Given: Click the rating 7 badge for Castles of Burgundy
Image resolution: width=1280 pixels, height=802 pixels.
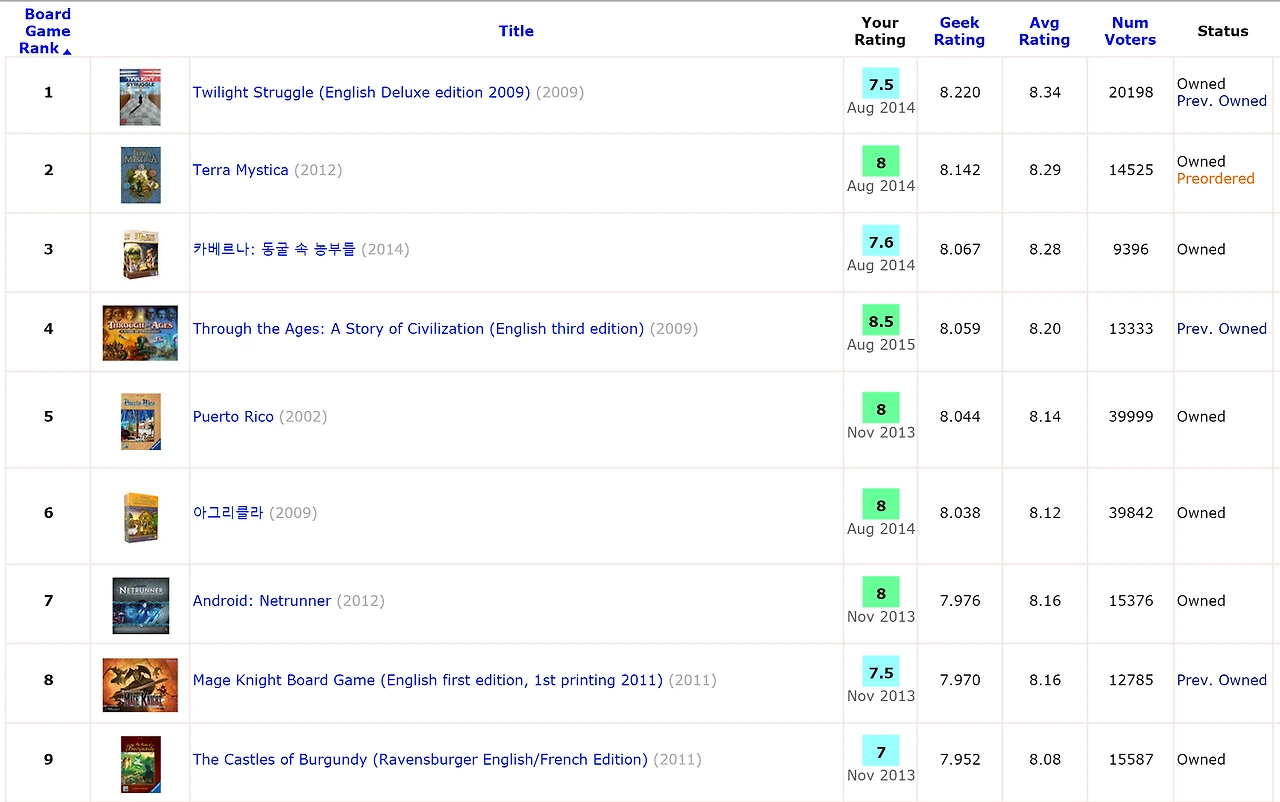Looking at the screenshot, I should [881, 751].
